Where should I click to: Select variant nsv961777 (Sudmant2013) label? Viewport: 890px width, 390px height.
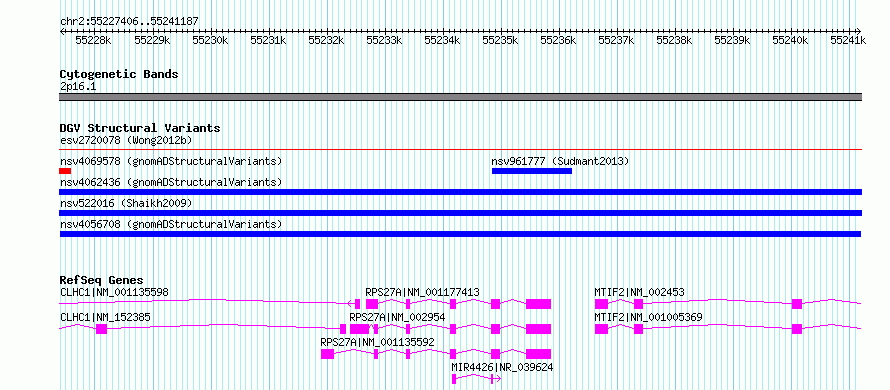pos(560,161)
